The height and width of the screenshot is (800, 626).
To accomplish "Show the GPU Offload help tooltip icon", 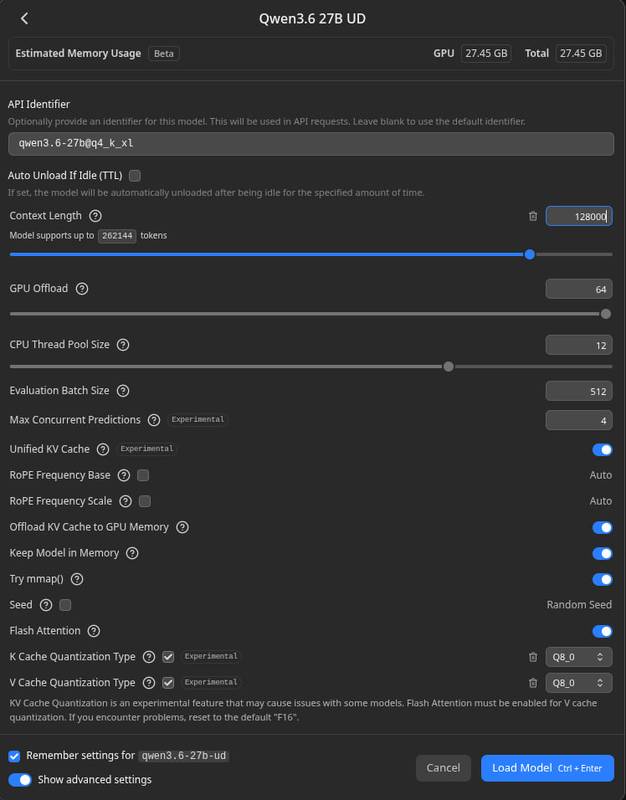I will [x=82, y=289].
